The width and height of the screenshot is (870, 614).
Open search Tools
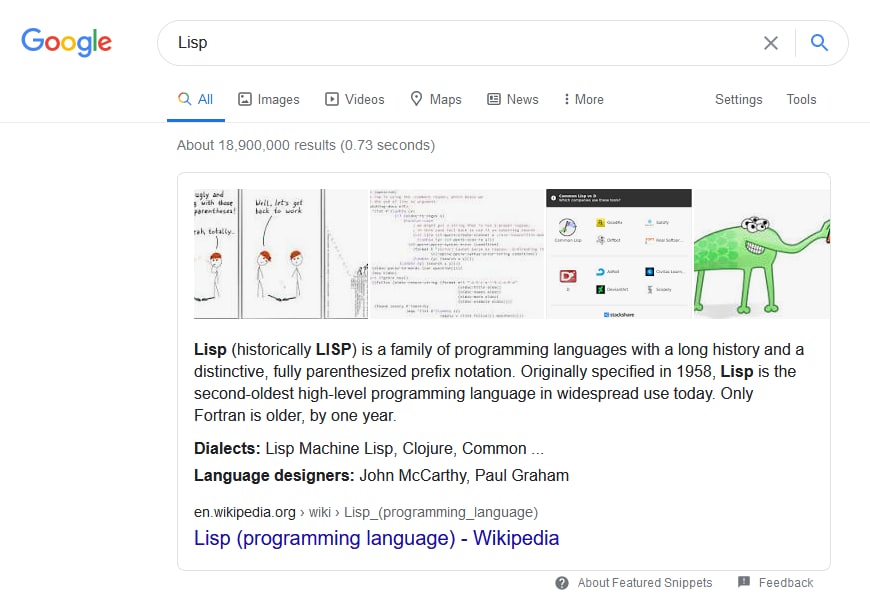tap(801, 99)
